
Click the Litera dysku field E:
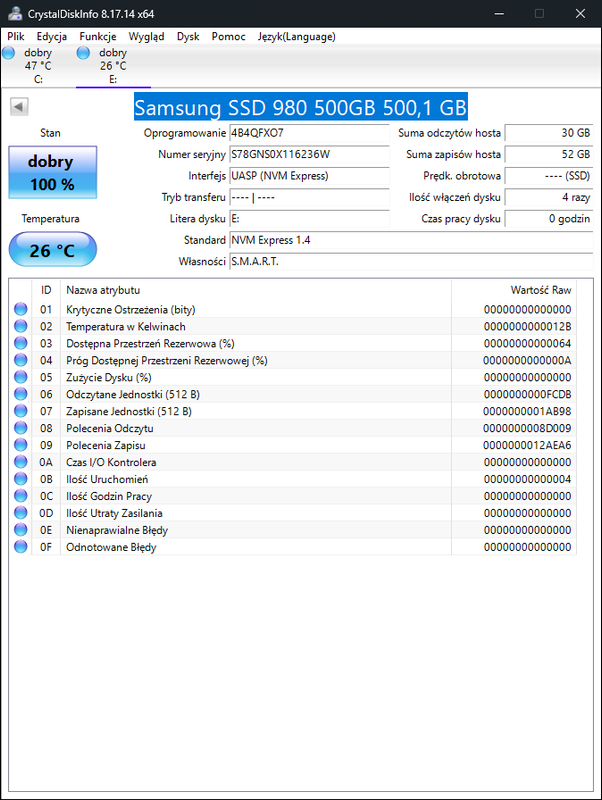(309, 219)
